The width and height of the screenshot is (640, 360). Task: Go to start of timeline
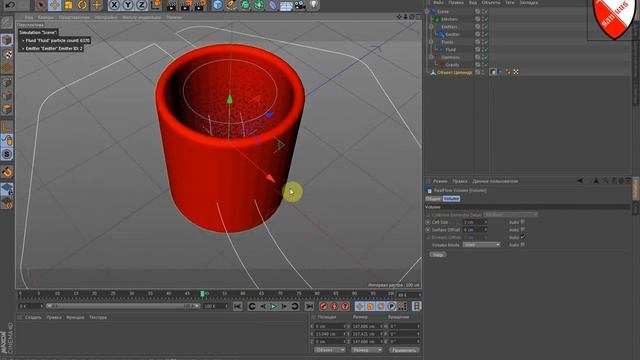(238, 306)
